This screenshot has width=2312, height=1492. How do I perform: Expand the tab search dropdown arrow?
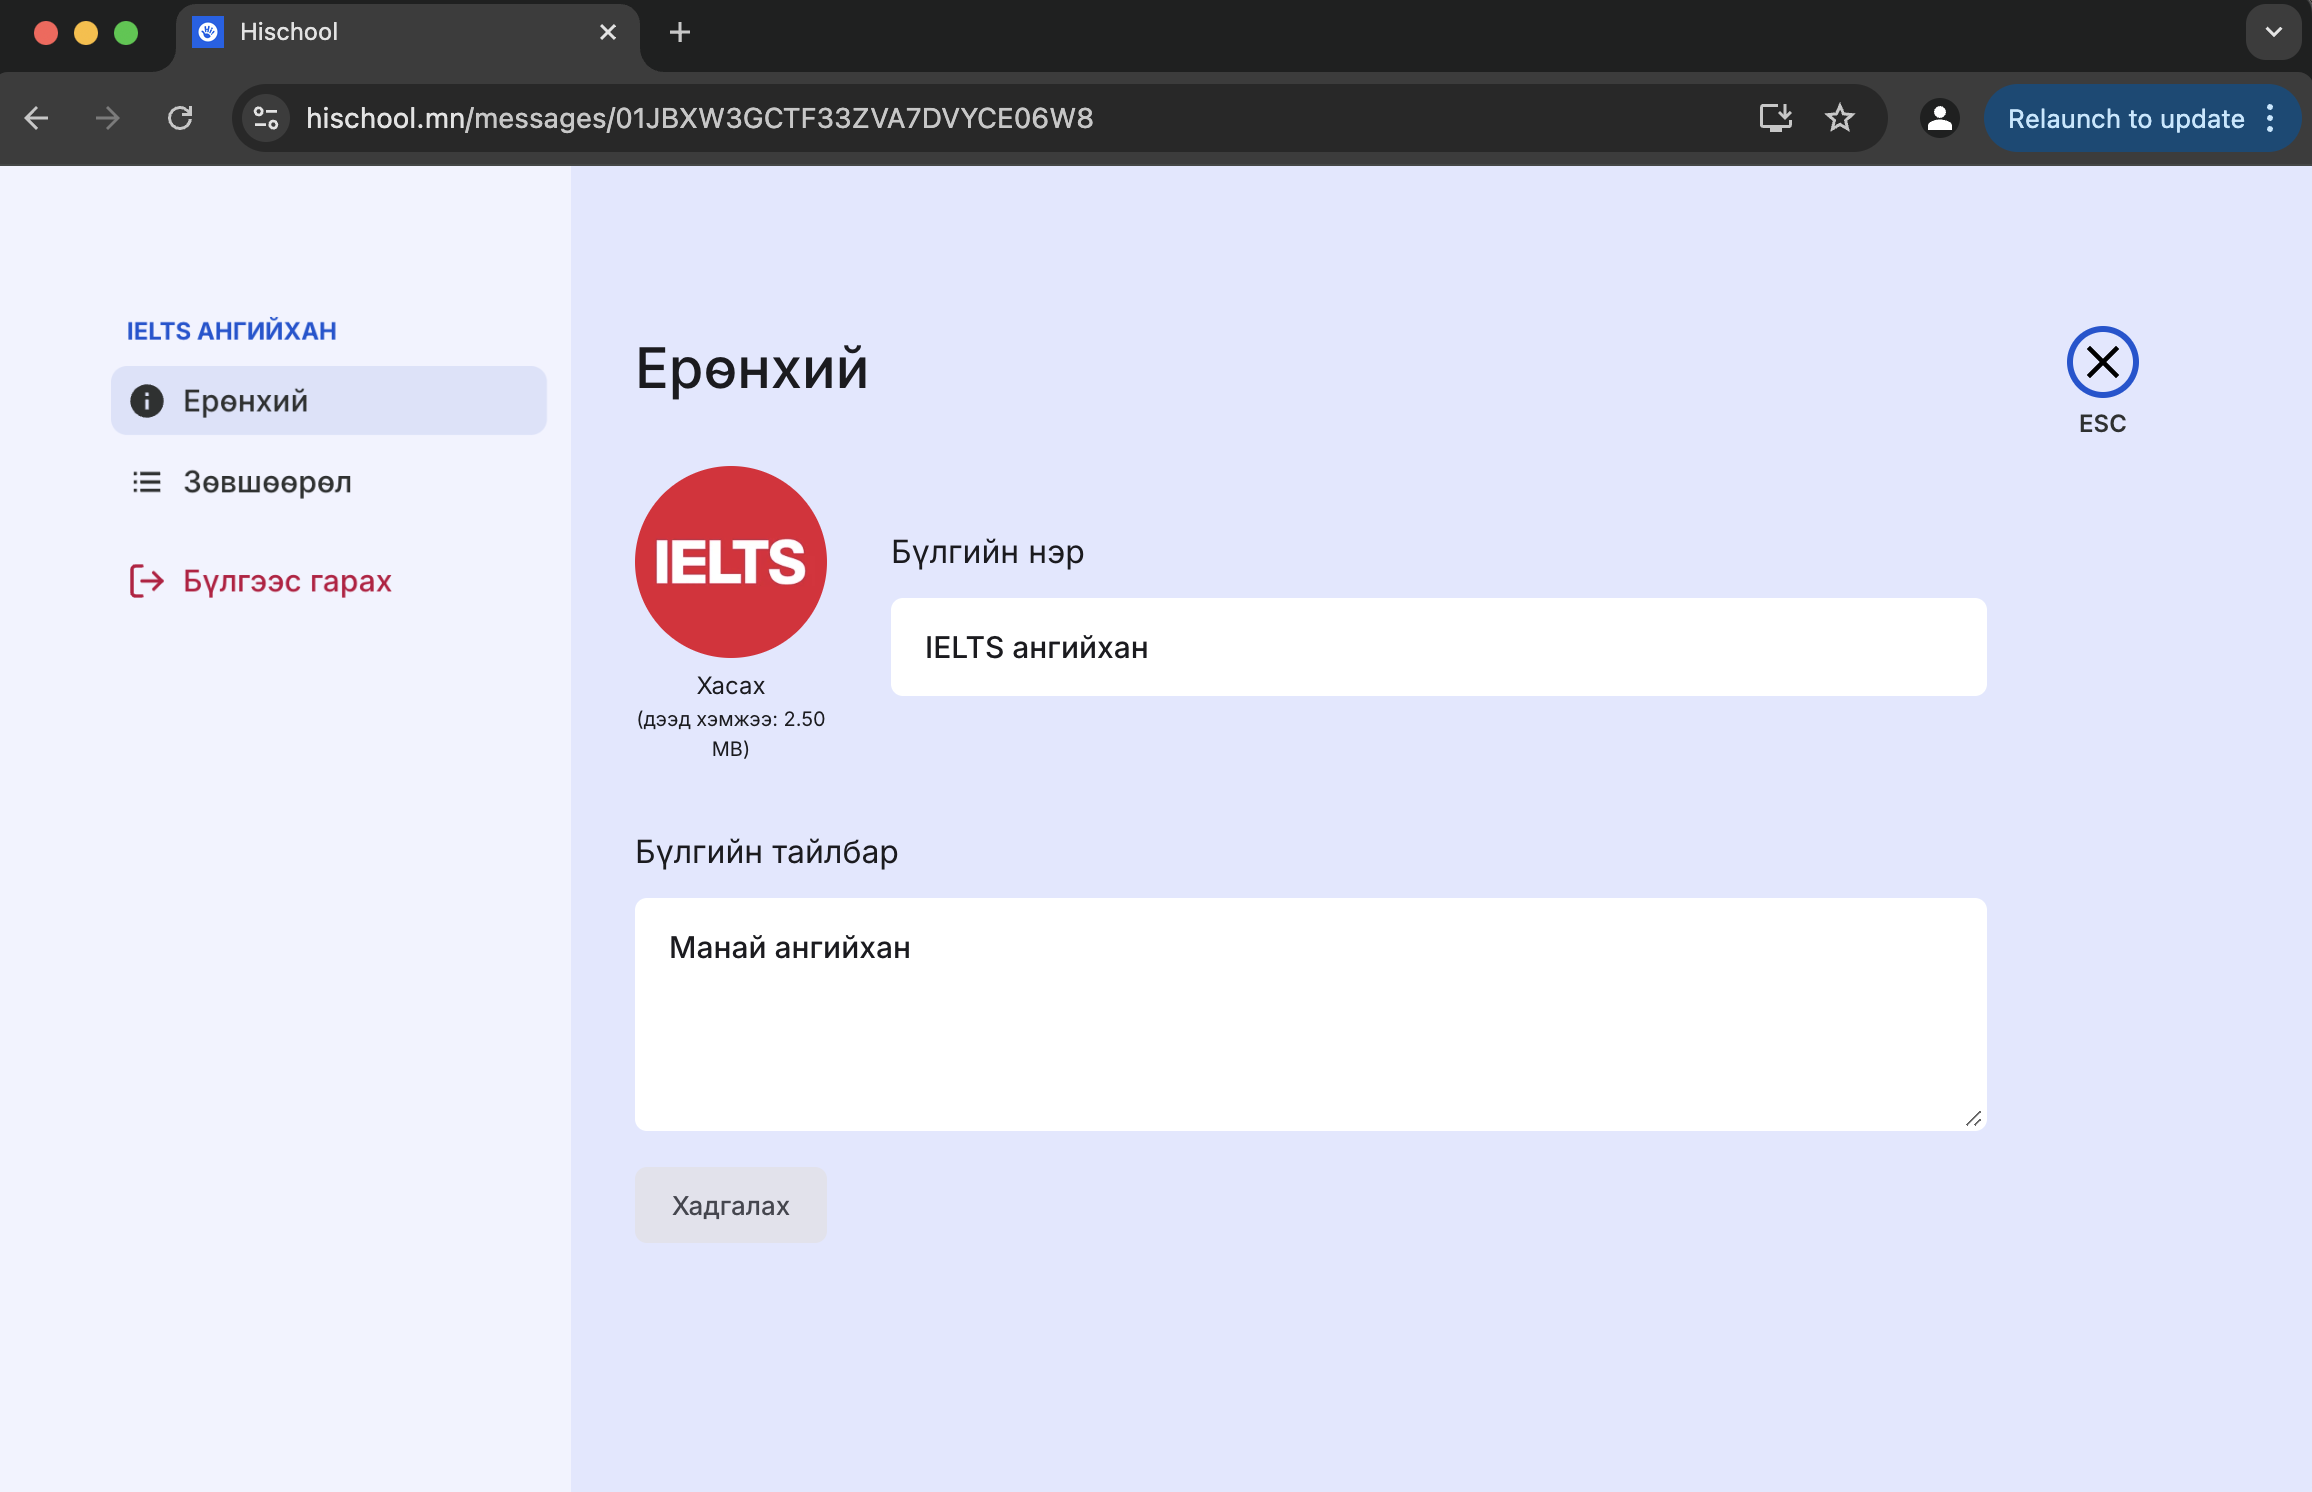tap(2273, 32)
